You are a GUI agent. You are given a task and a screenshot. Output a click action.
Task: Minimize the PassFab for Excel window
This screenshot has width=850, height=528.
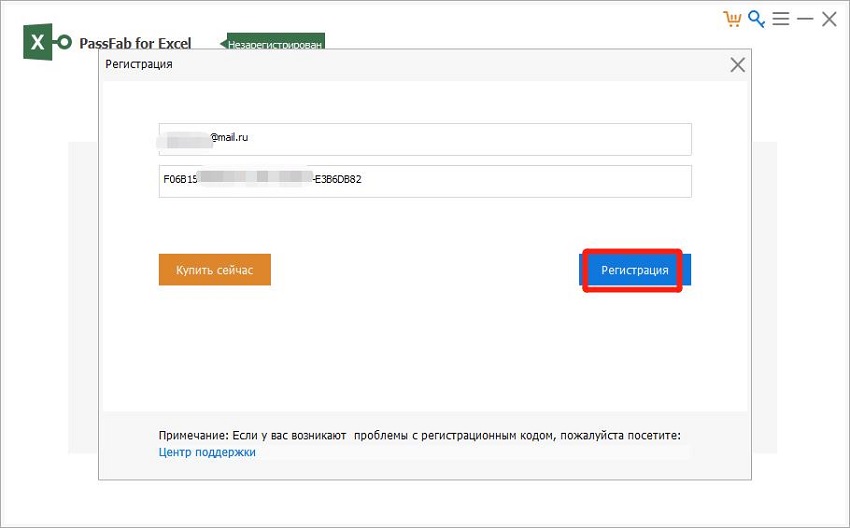(x=805, y=20)
